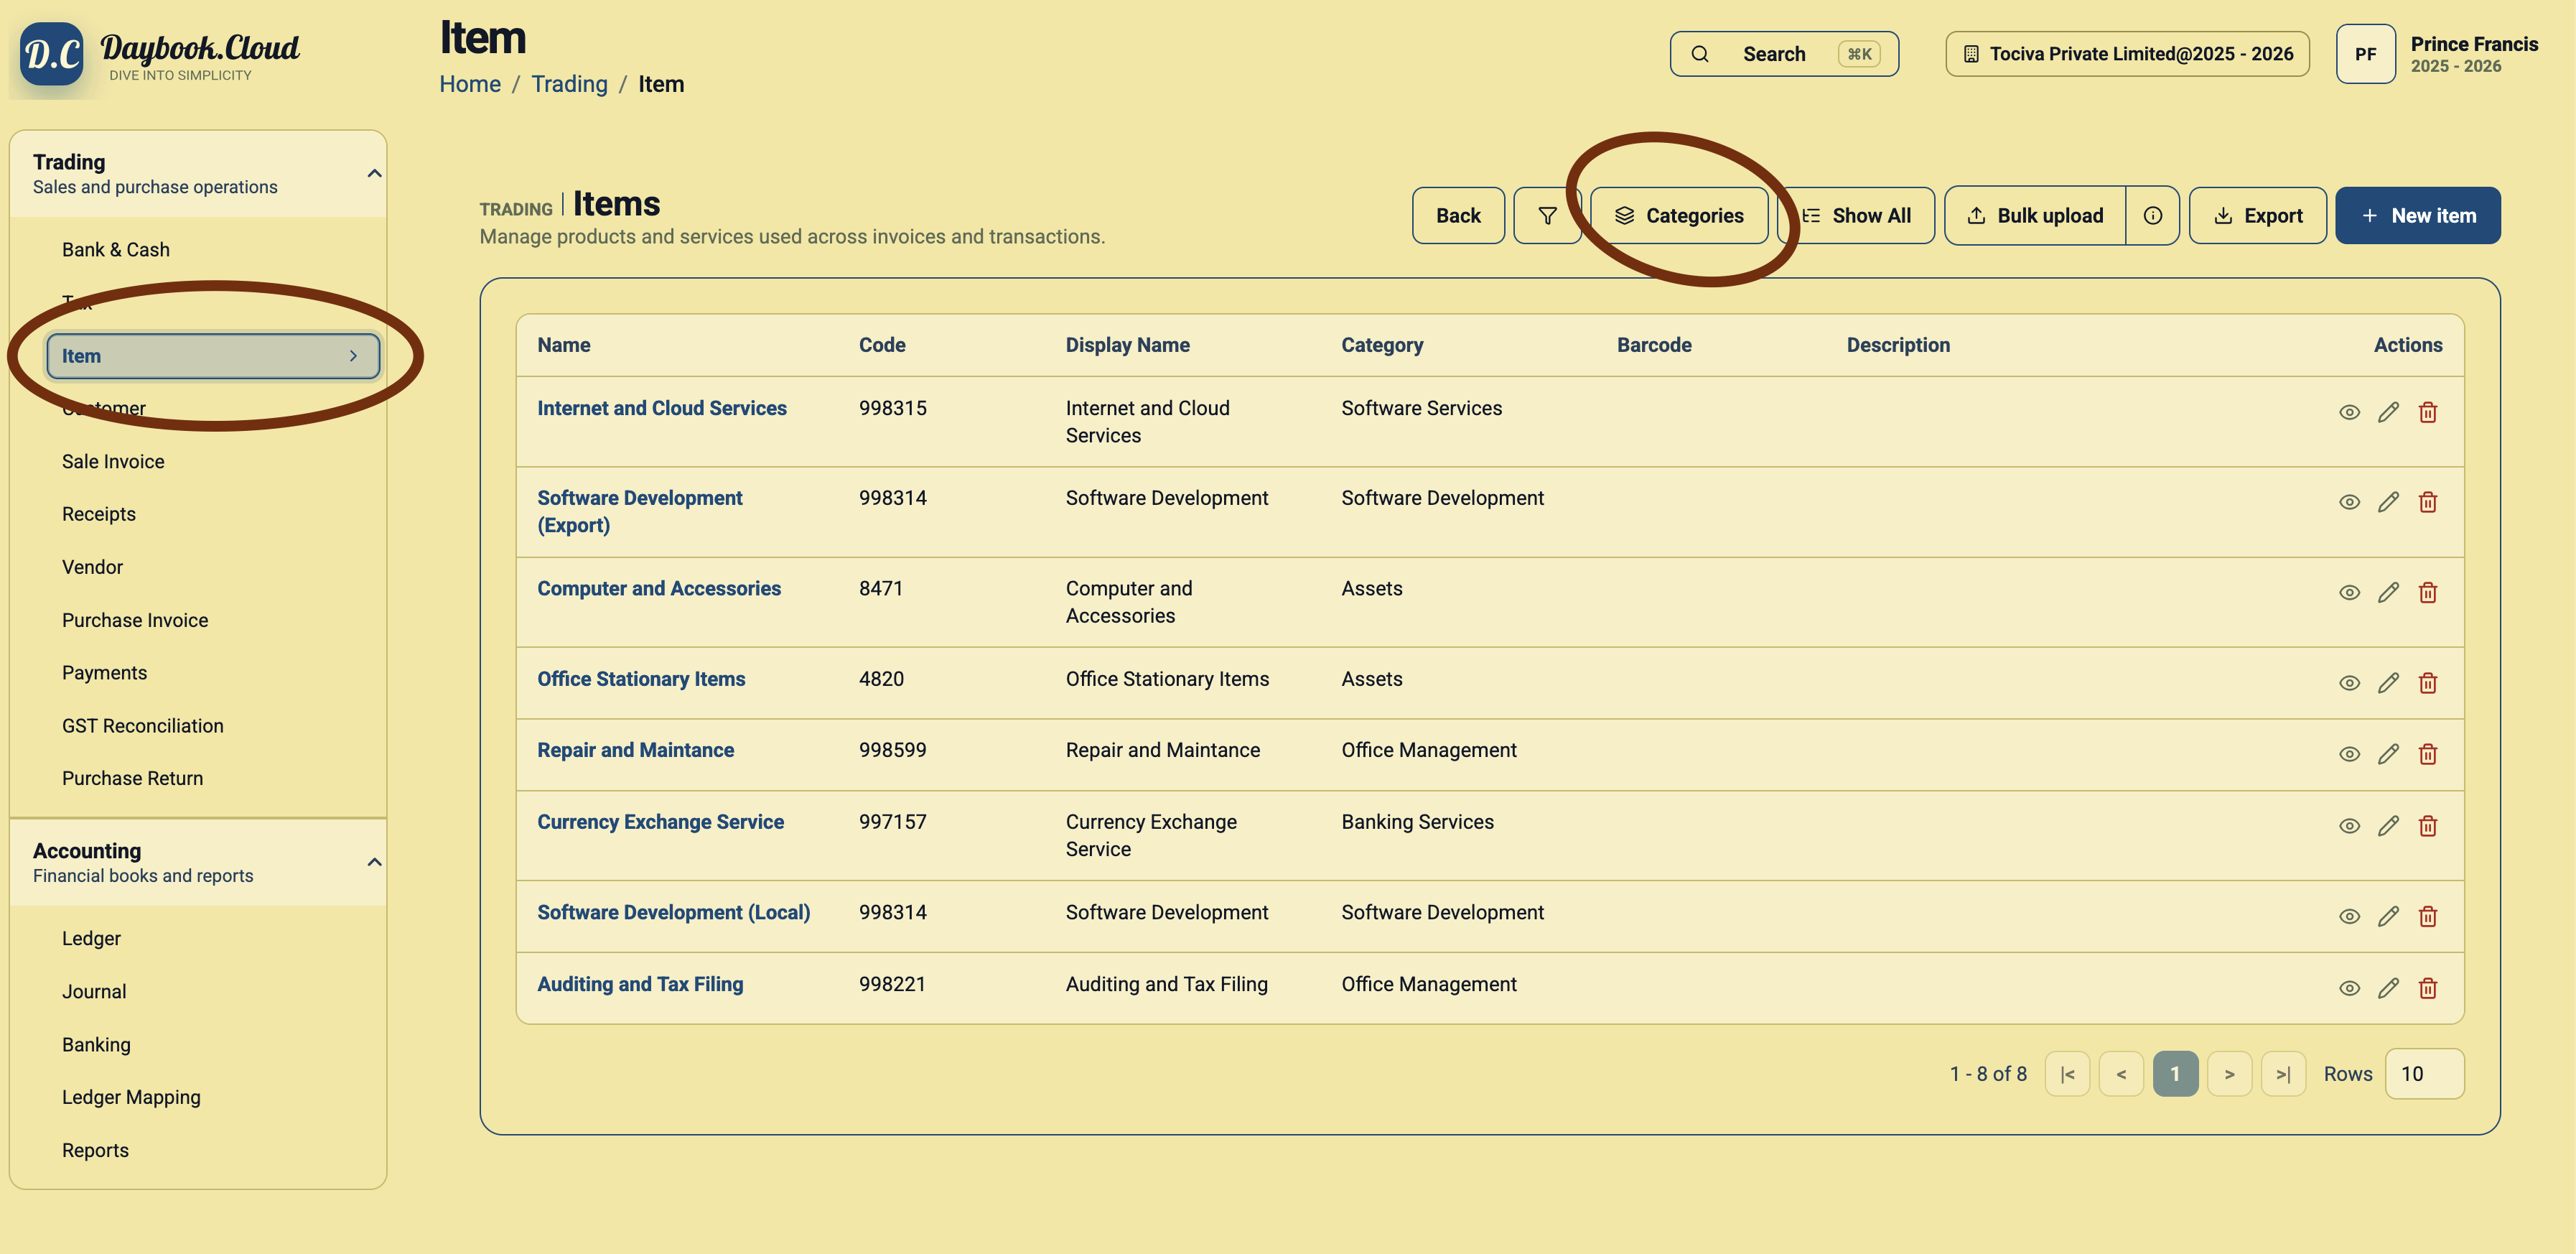Delete Software Development (Local) item
The image size is (2576, 1254).
(2427, 916)
